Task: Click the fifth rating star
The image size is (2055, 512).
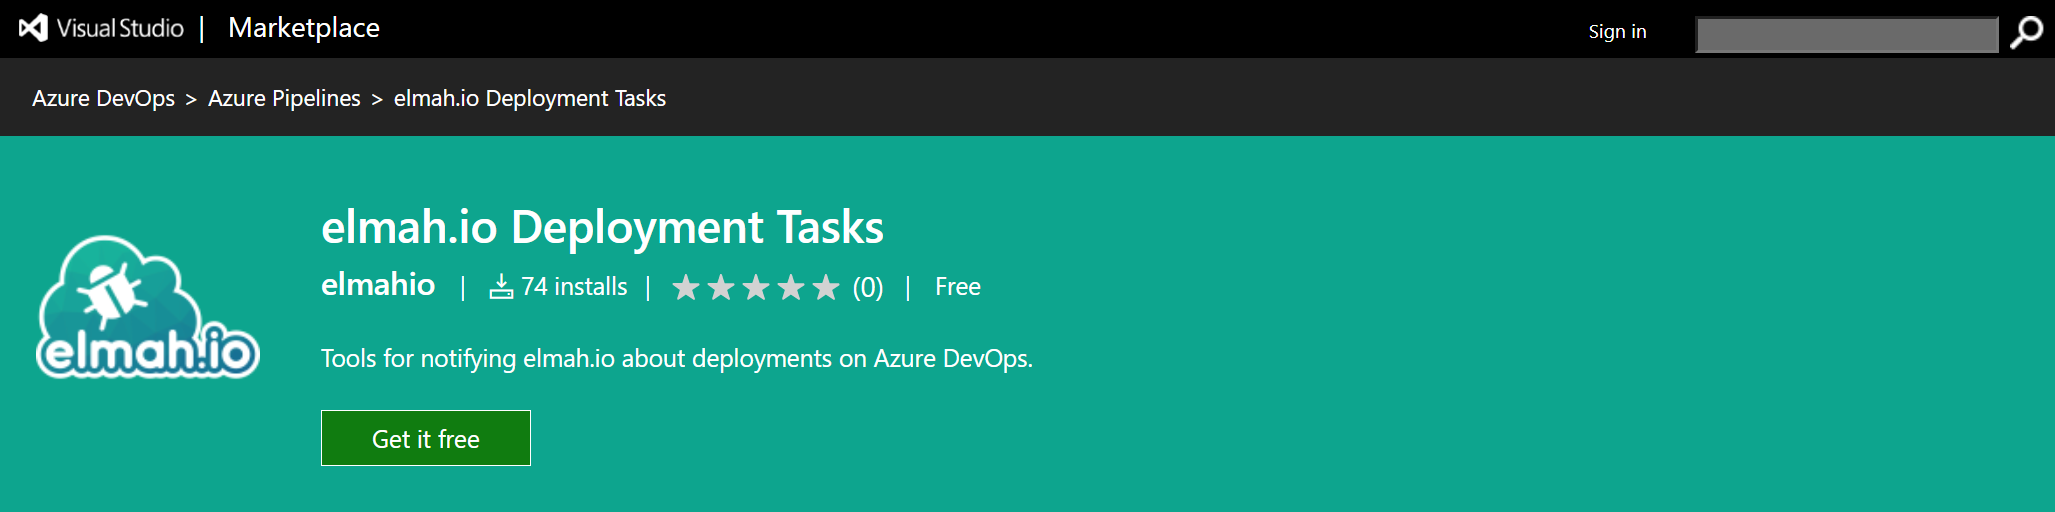Action: coord(826,288)
